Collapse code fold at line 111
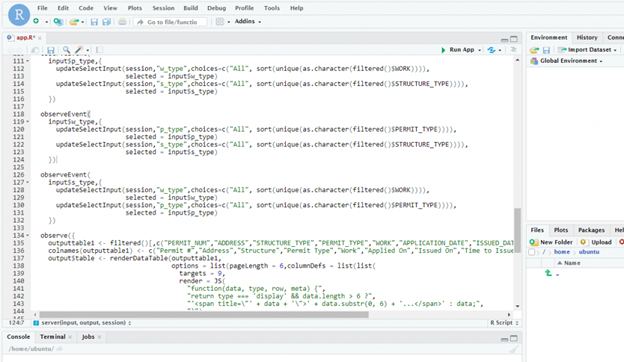 27,61
